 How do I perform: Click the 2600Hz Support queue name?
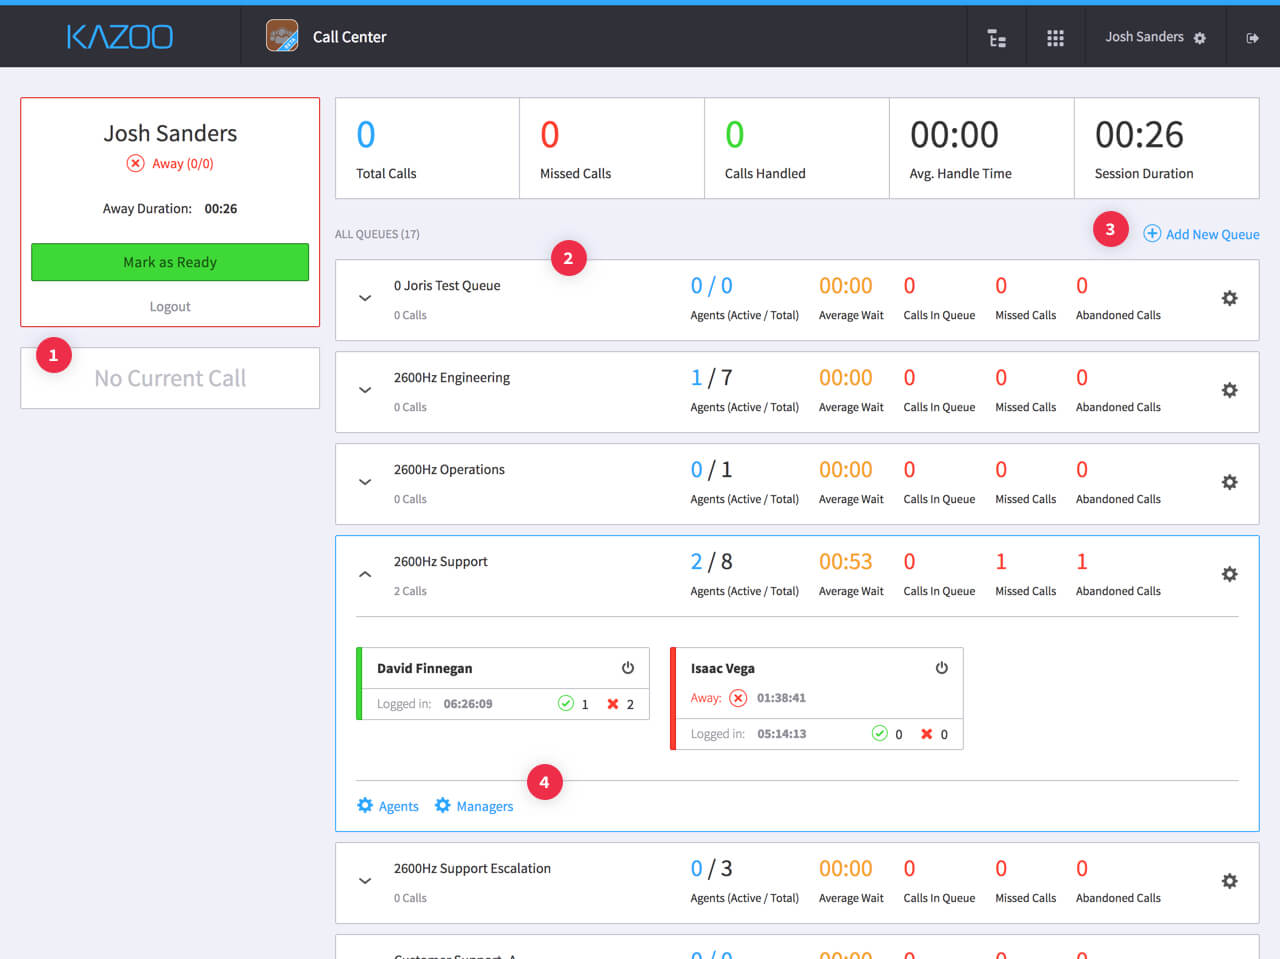point(441,561)
